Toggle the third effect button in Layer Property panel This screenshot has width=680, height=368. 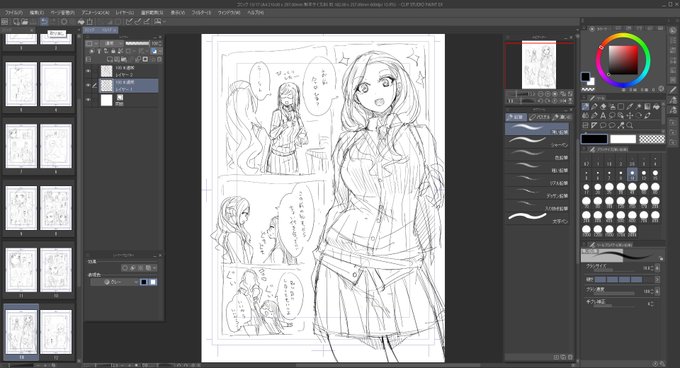[141, 268]
